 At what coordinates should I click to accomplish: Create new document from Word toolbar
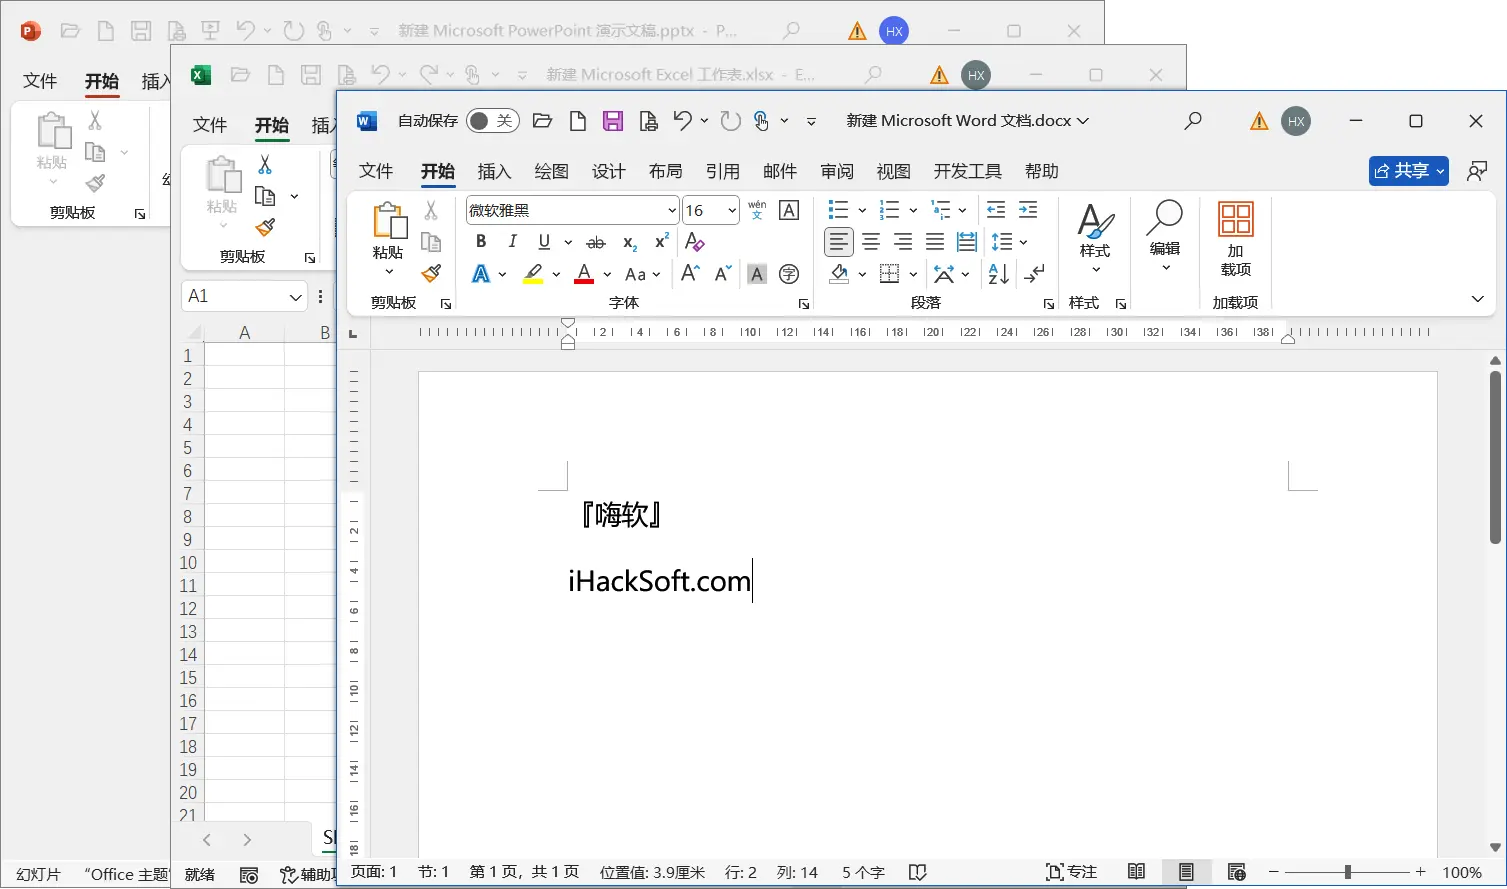(x=577, y=121)
